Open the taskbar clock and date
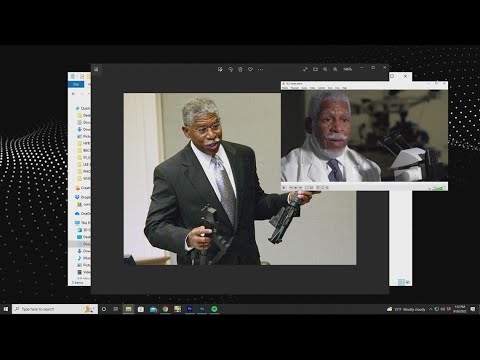Screen dimensions: 480x360 pyautogui.click(x=459, y=309)
